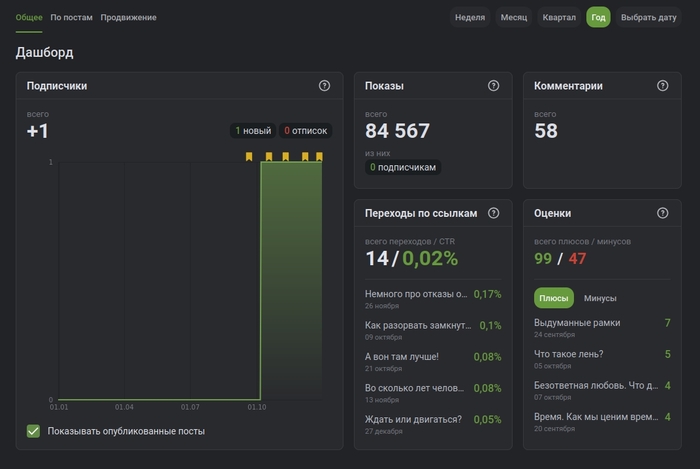The width and height of the screenshot is (700, 469).
Task: Select Общее tab
Action: 29,17
